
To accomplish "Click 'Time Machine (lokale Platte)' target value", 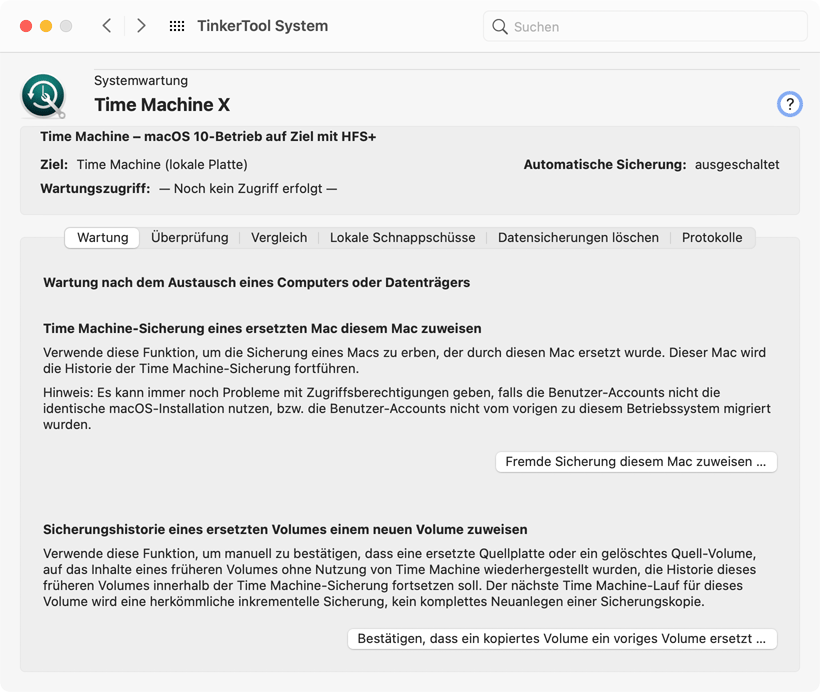I will pos(162,165).
